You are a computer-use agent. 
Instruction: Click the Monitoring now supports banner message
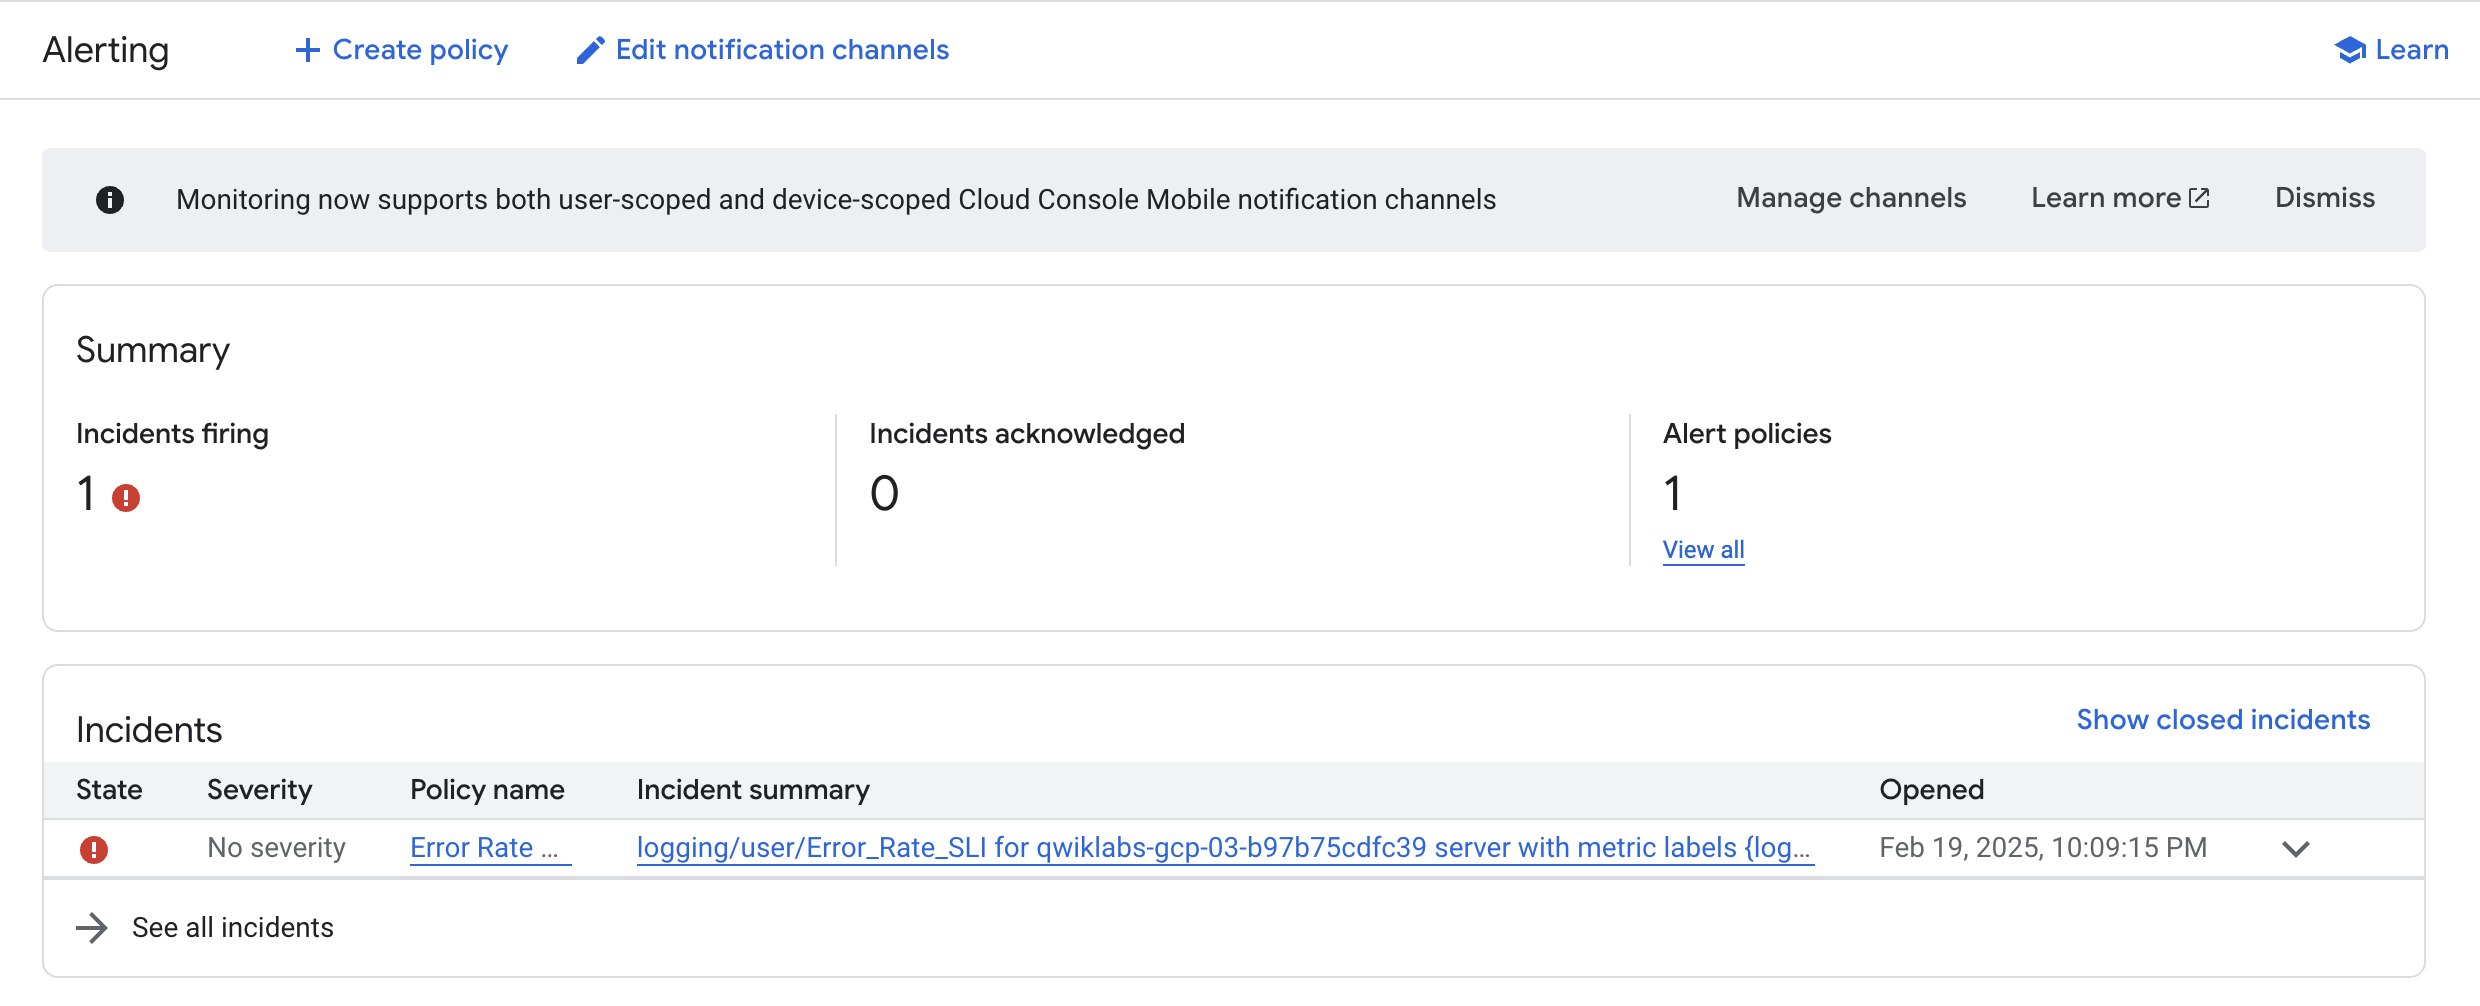tap(836, 200)
